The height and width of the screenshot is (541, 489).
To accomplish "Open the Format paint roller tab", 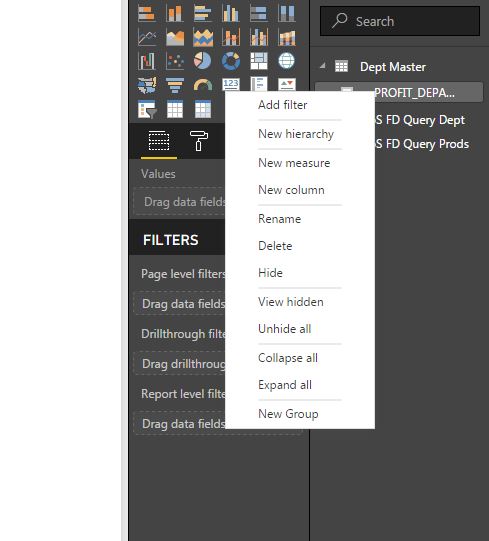I will point(199,141).
